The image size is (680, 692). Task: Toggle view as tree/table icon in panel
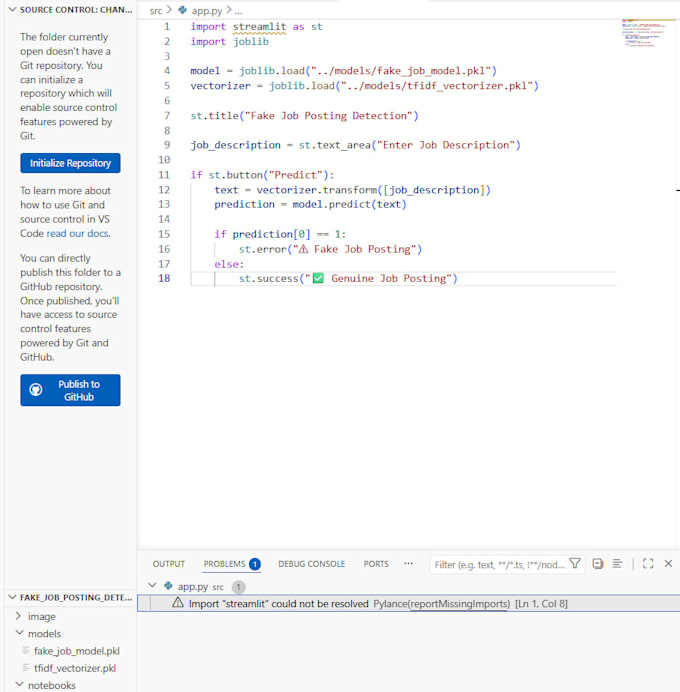[x=617, y=564]
